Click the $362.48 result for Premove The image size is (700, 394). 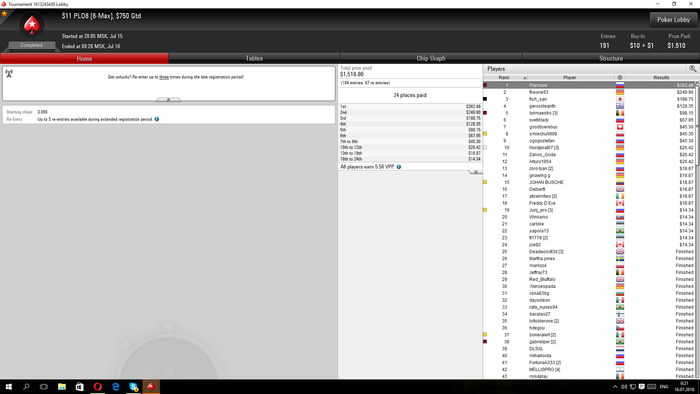pos(685,85)
